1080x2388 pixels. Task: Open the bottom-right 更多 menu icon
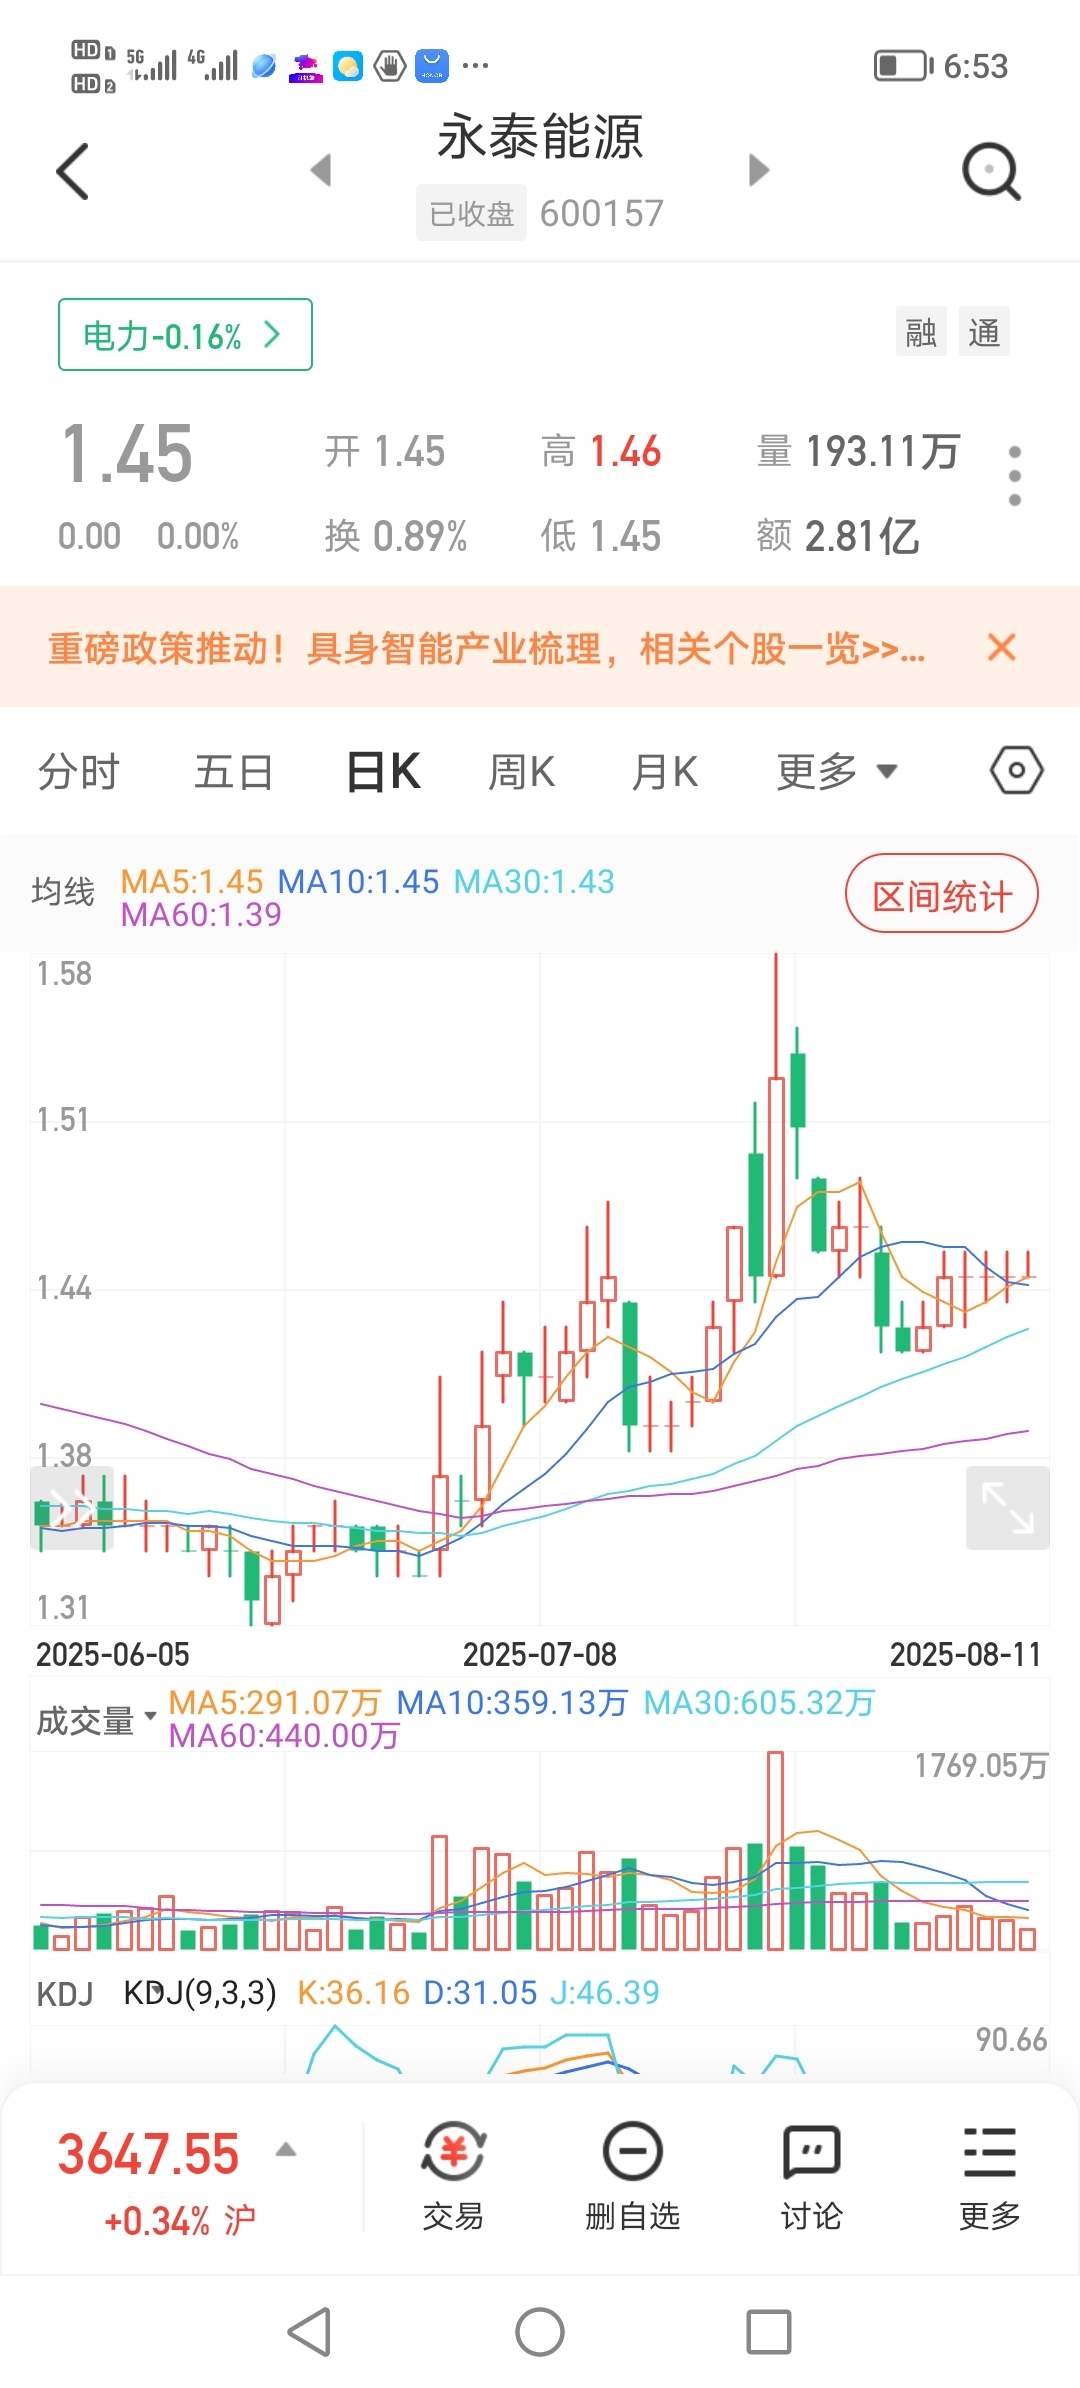click(x=990, y=2178)
